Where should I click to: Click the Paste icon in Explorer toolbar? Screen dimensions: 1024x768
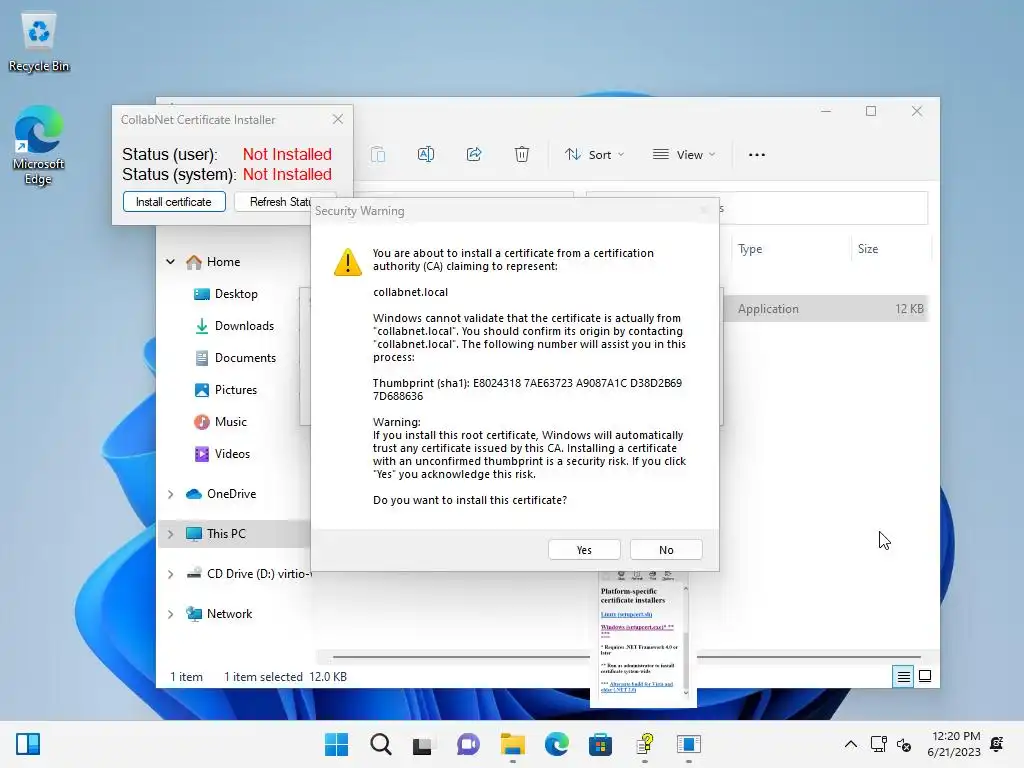point(378,154)
